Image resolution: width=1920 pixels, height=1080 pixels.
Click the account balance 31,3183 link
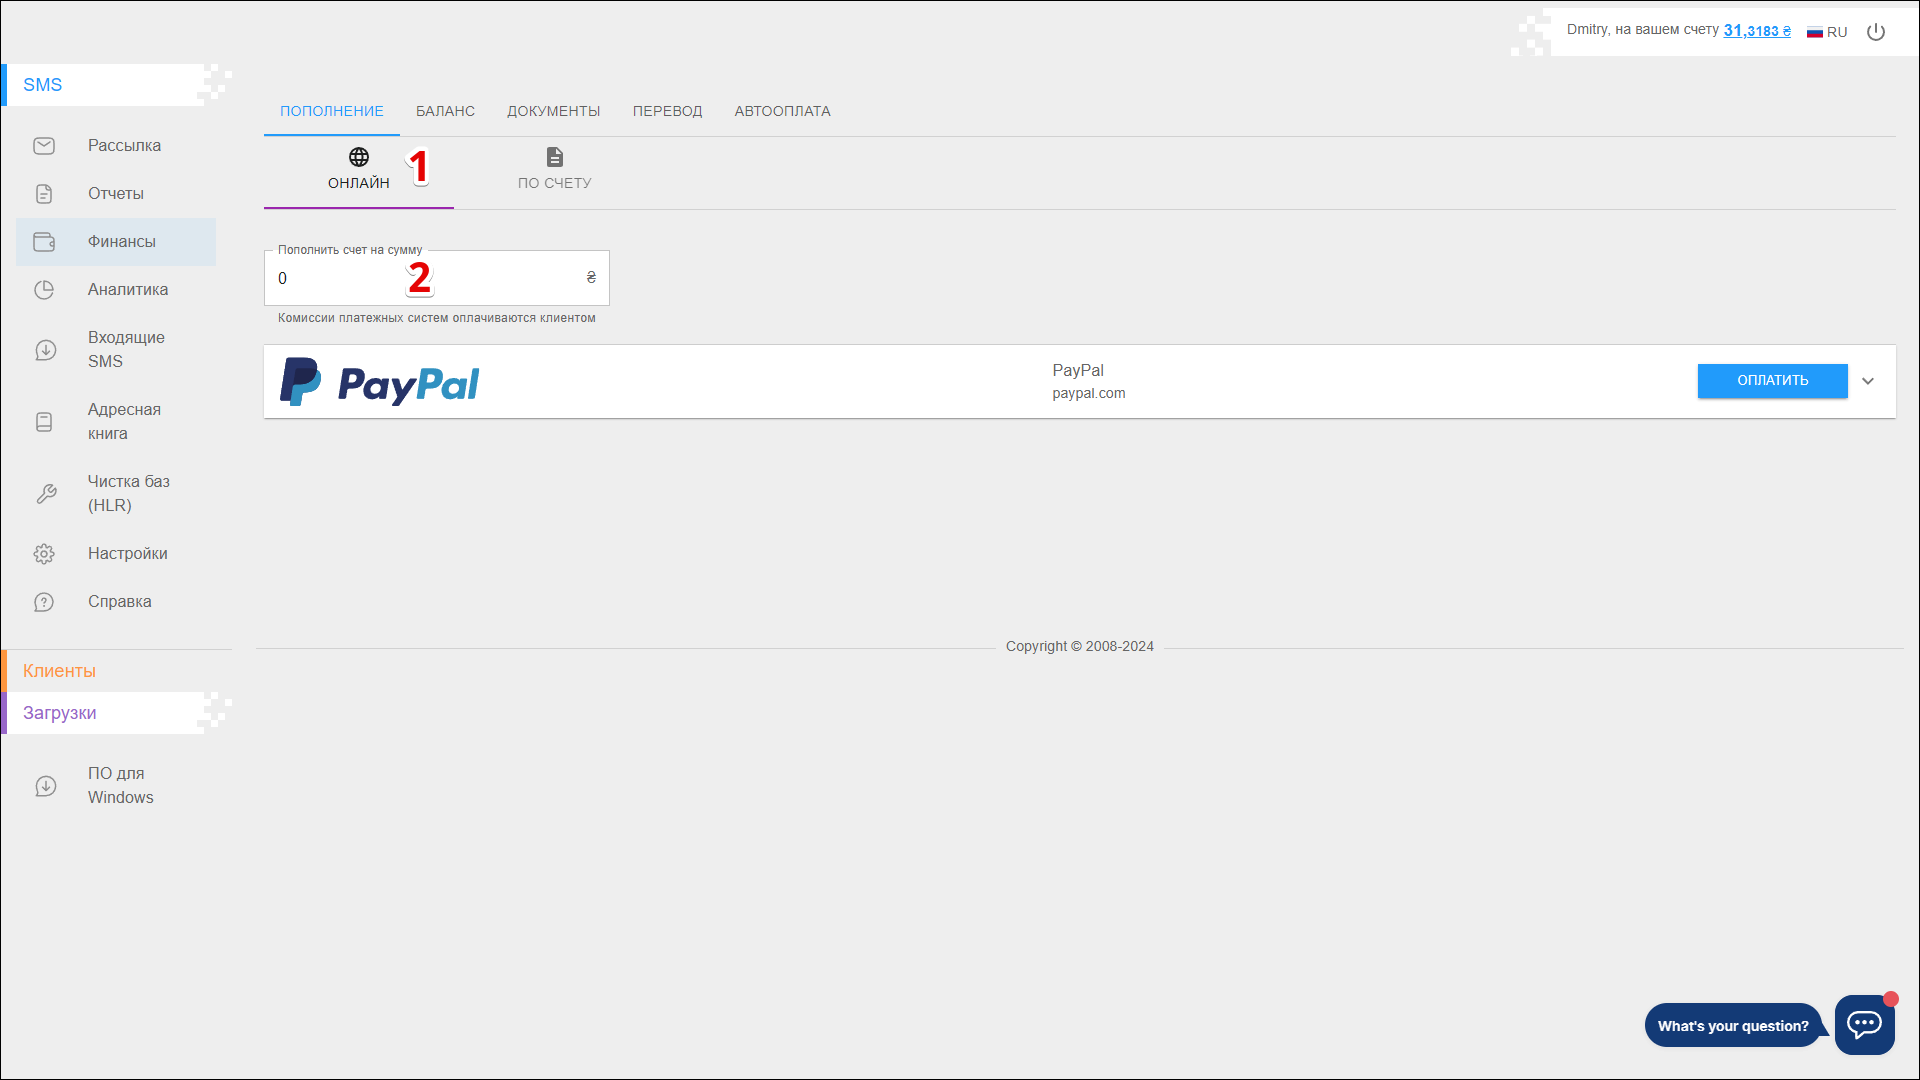point(1756,31)
